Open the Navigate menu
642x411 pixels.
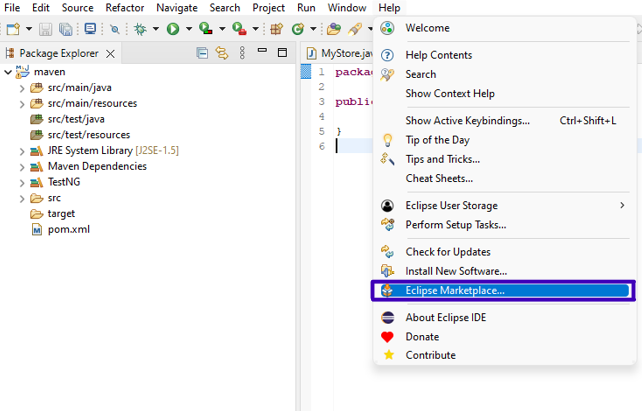[x=177, y=8]
